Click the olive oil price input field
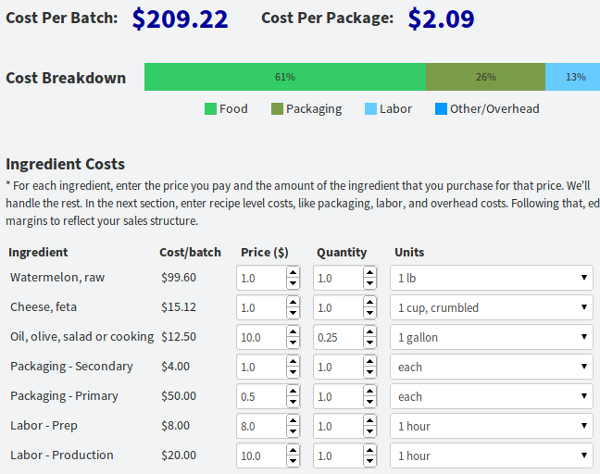This screenshot has width=600, height=474. click(x=260, y=337)
